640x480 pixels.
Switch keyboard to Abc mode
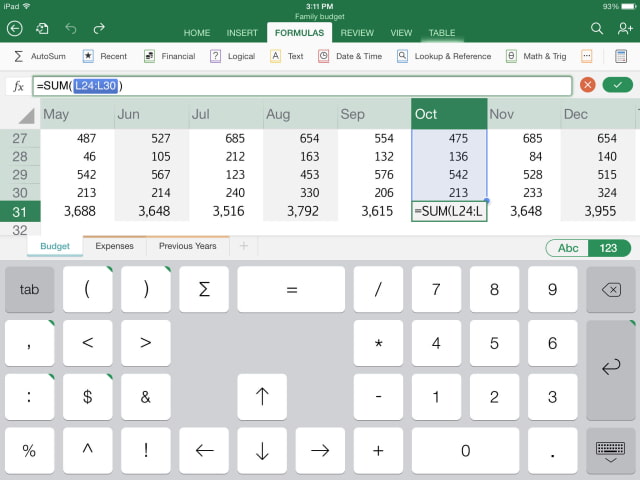click(568, 248)
